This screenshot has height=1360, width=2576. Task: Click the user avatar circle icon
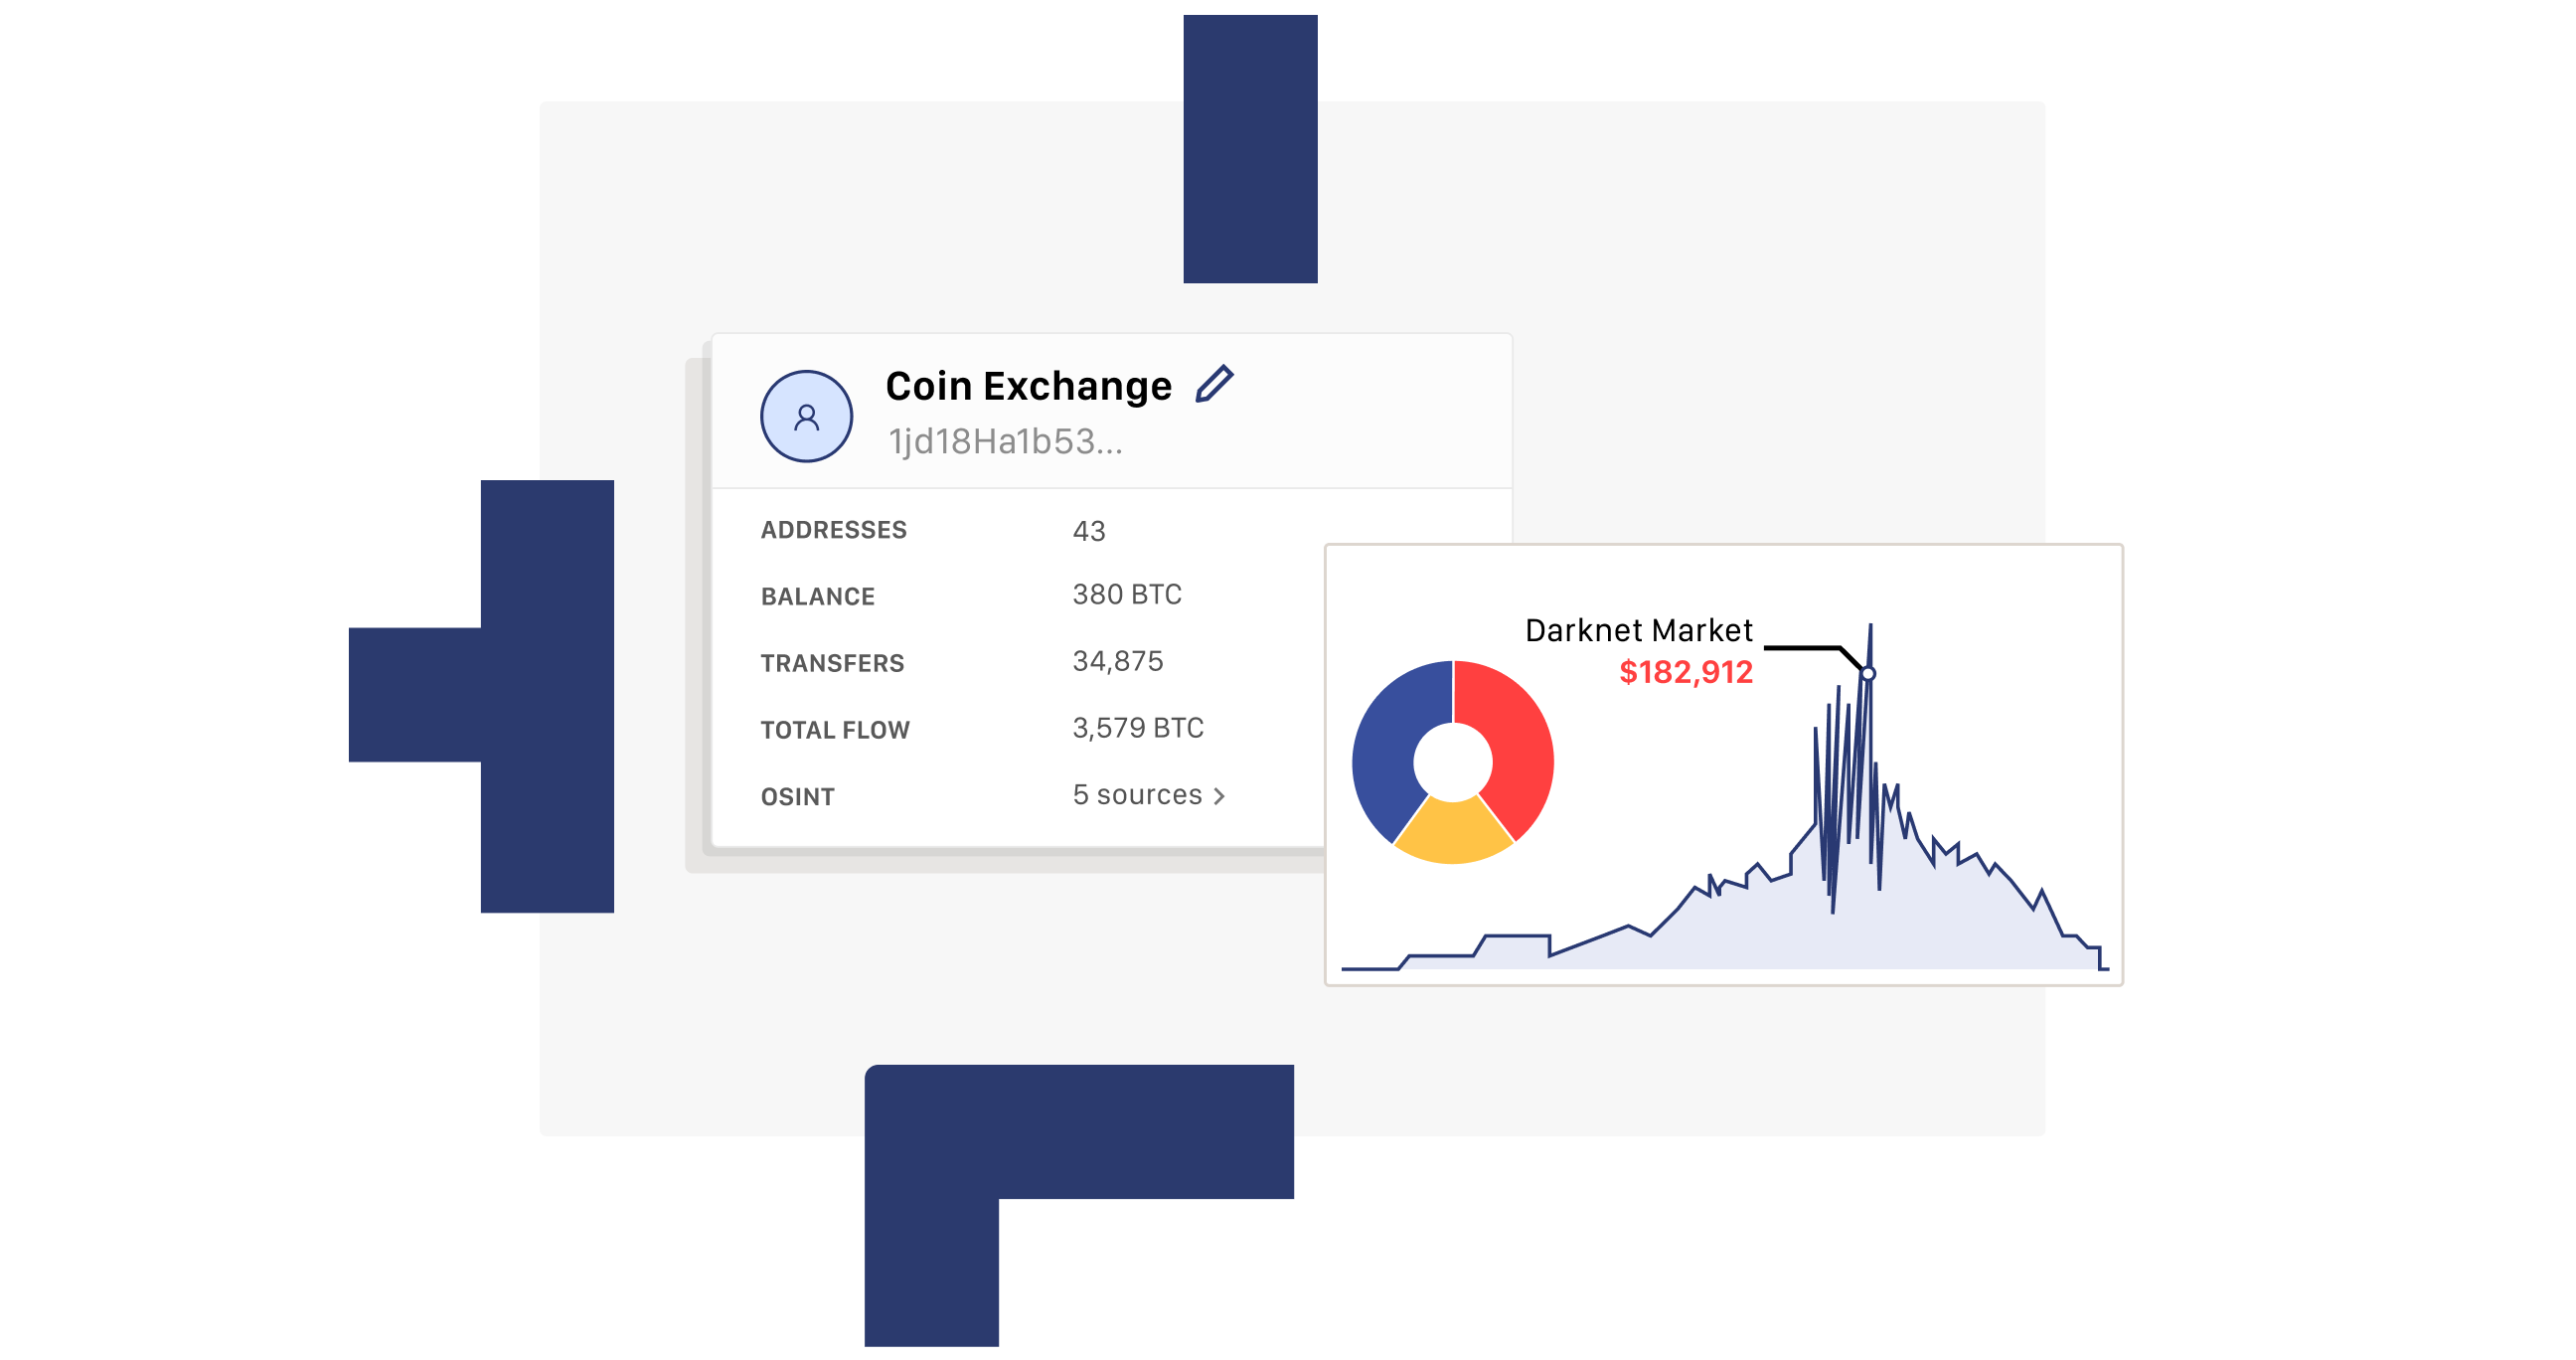tap(806, 416)
